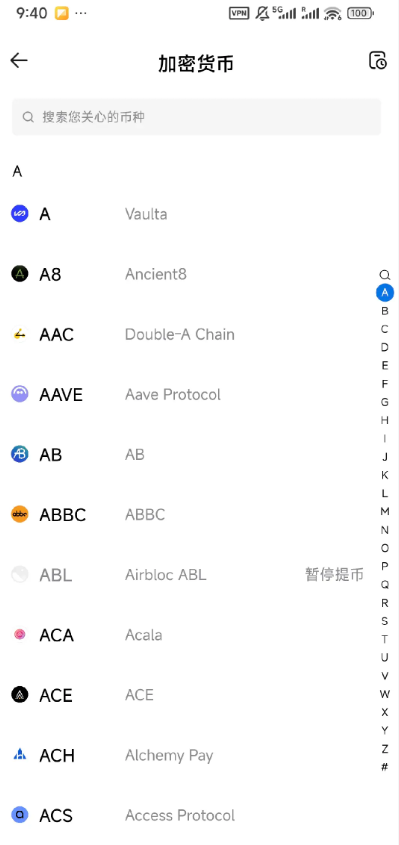Screen dimensions: 399x845
Task: Jump to letter S in index
Action: (x=384, y=621)
